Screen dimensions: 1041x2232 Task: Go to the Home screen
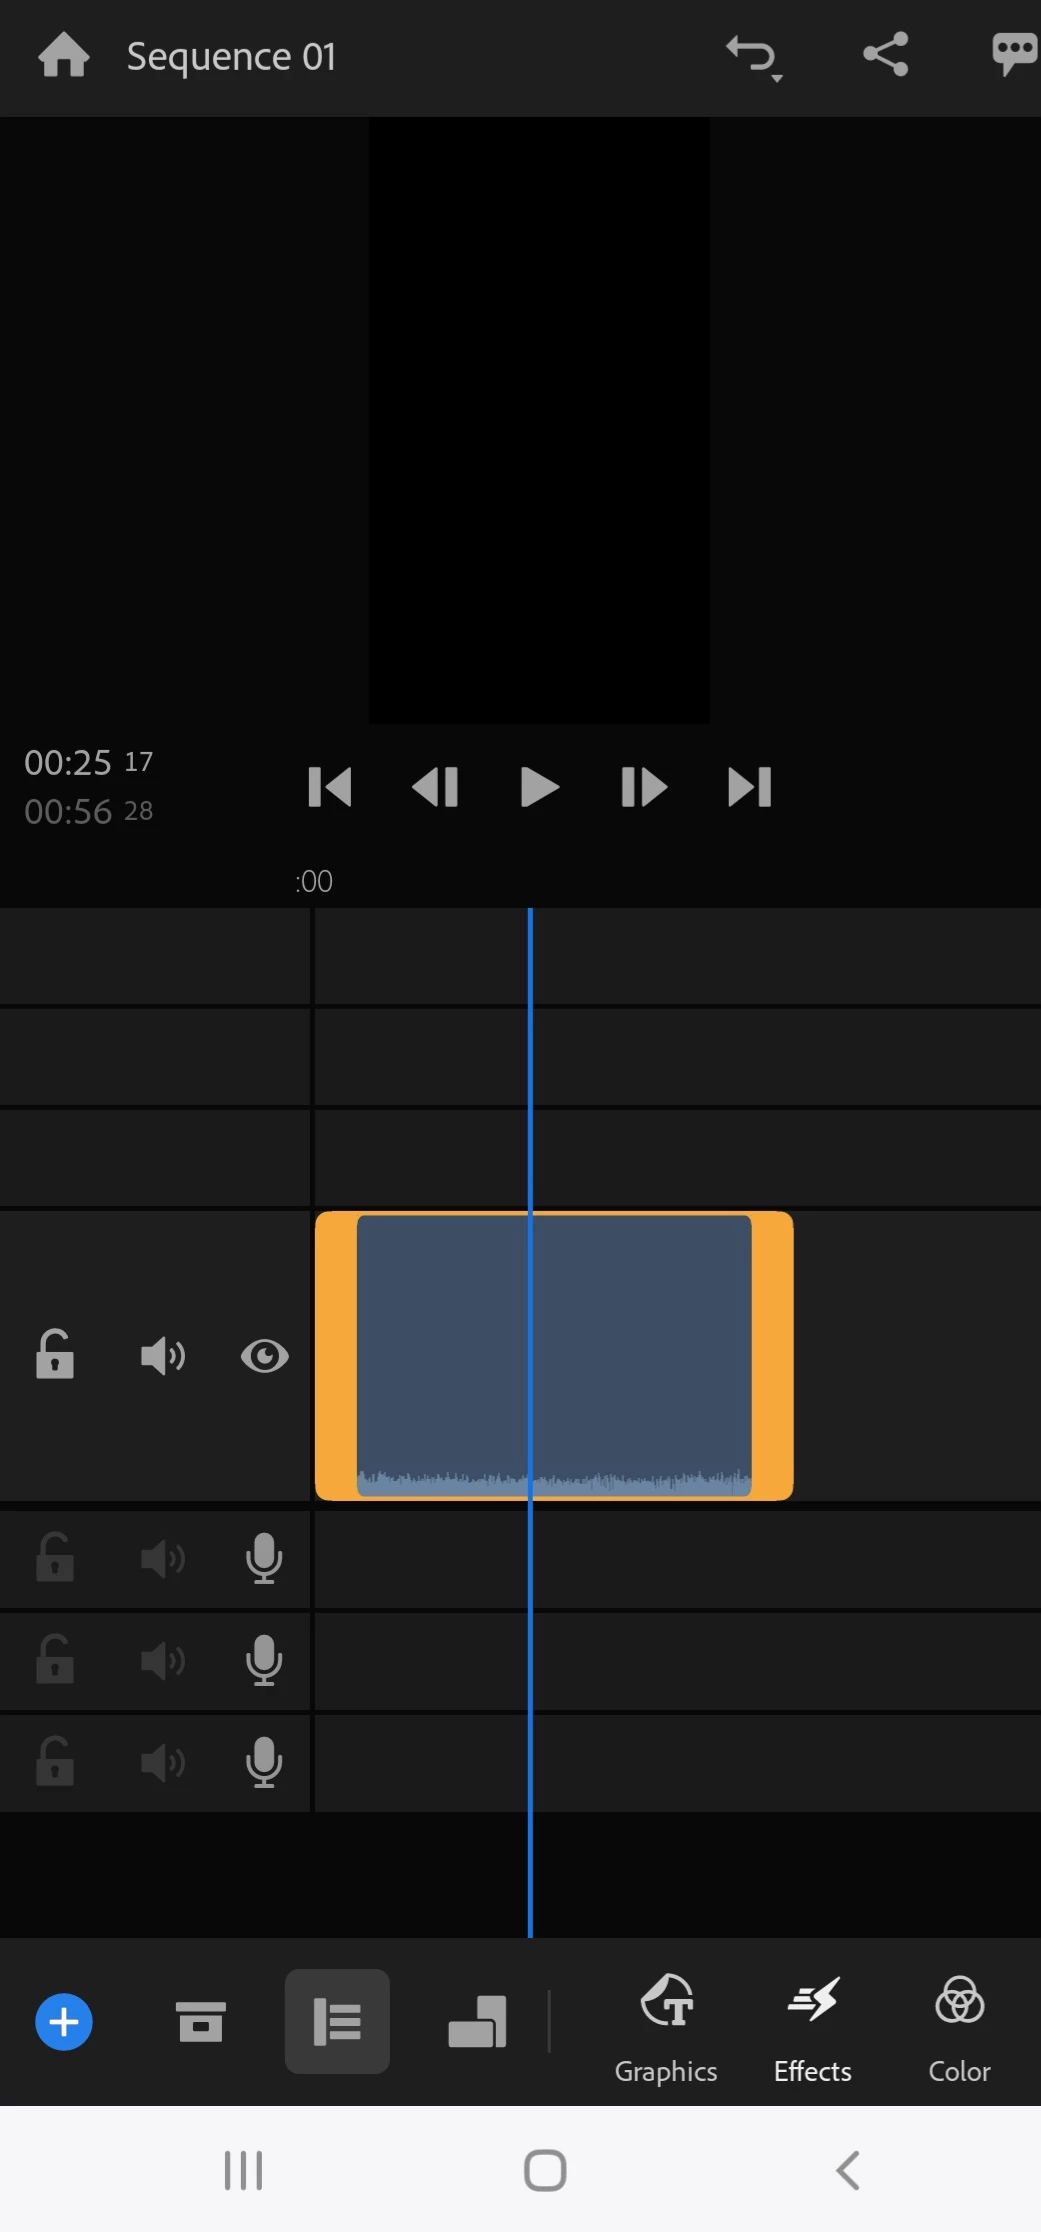pos(64,55)
